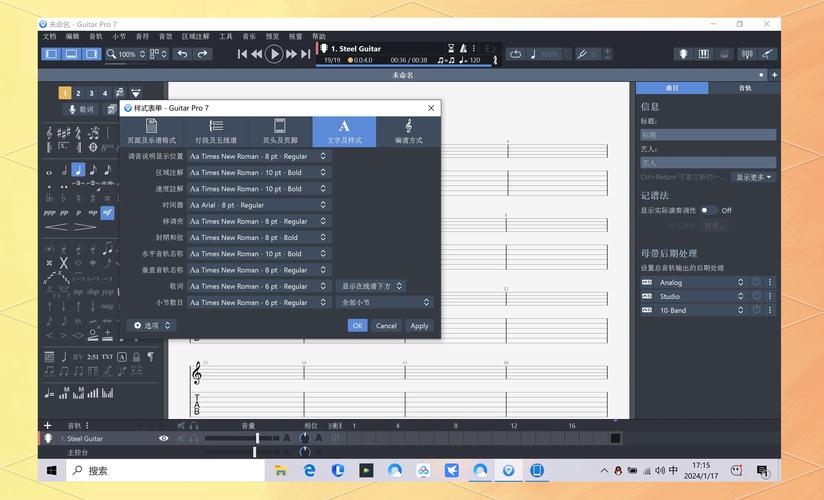This screenshot has height=500, width=824.
Task: Jump to the first bar of the score
Action: (242, 54)
